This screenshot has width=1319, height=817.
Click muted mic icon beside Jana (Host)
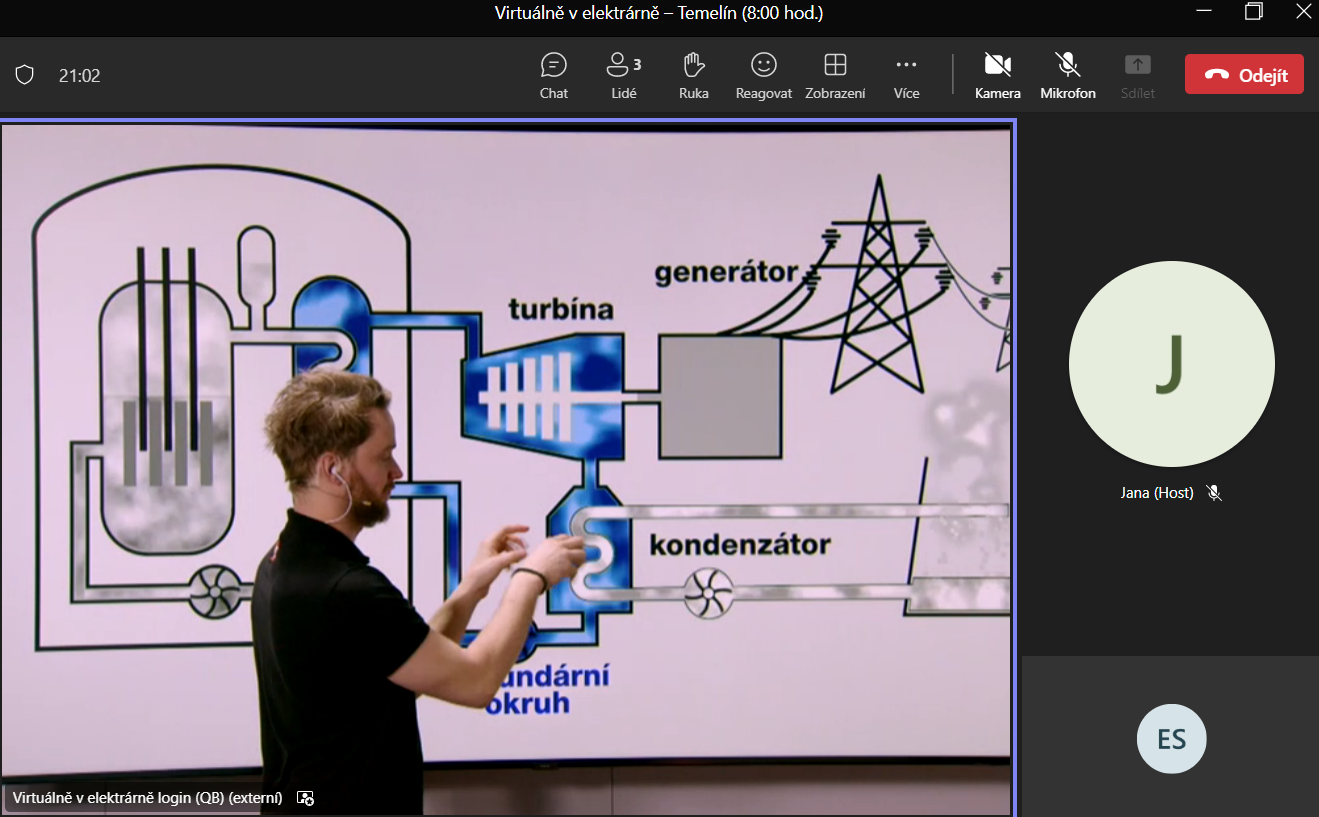tap(1214, 493)
